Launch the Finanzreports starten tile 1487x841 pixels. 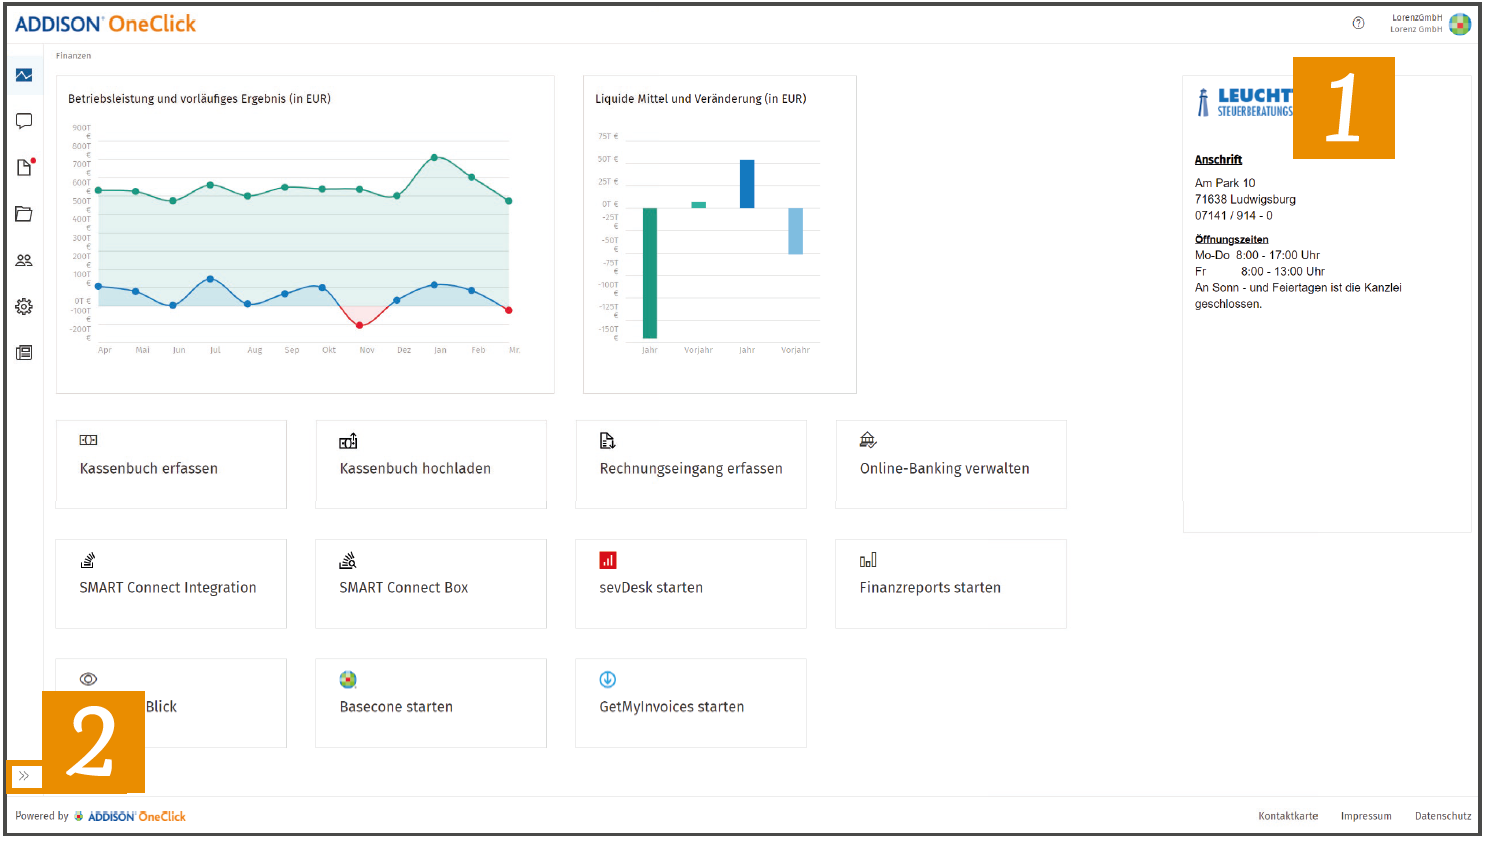coord(951,584)
